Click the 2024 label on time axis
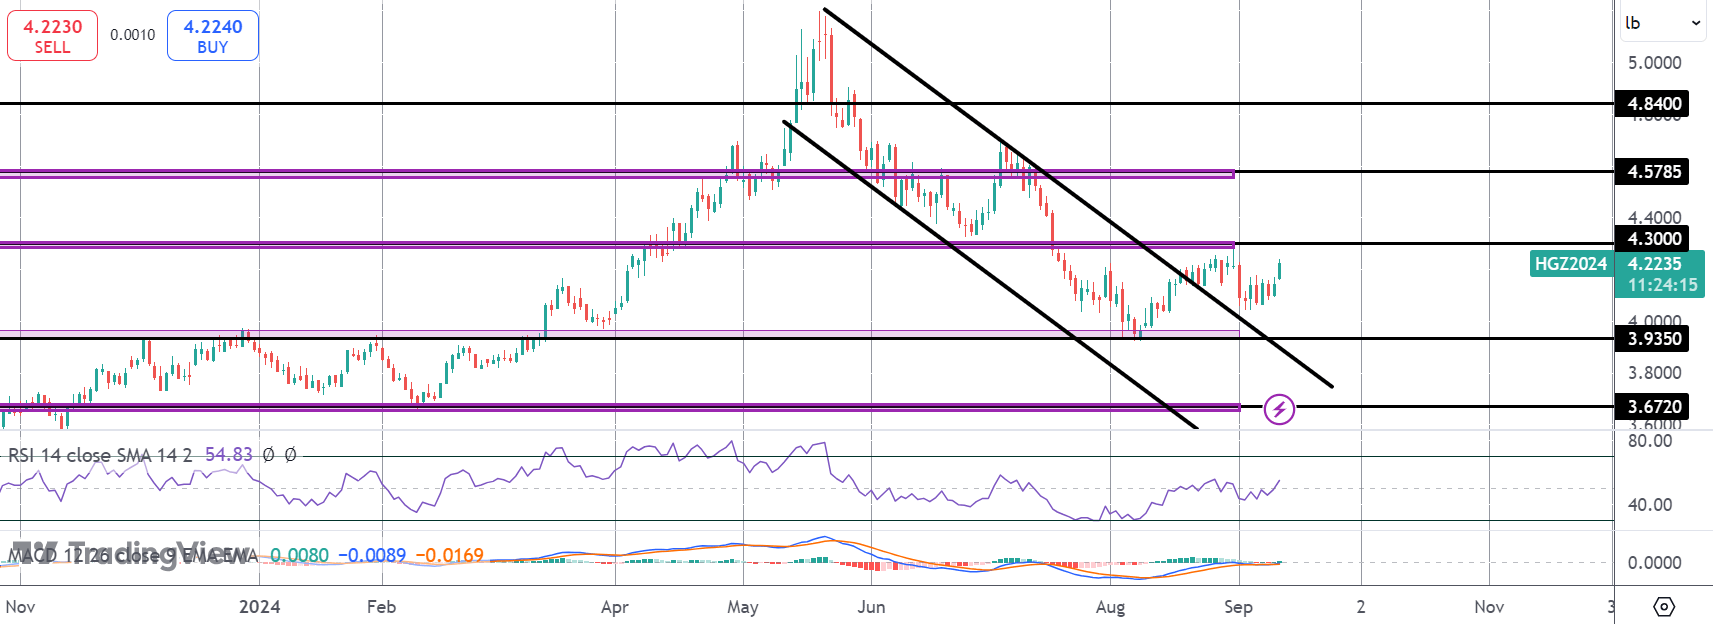Viewport: 1713px width, 624px height. 260,607
